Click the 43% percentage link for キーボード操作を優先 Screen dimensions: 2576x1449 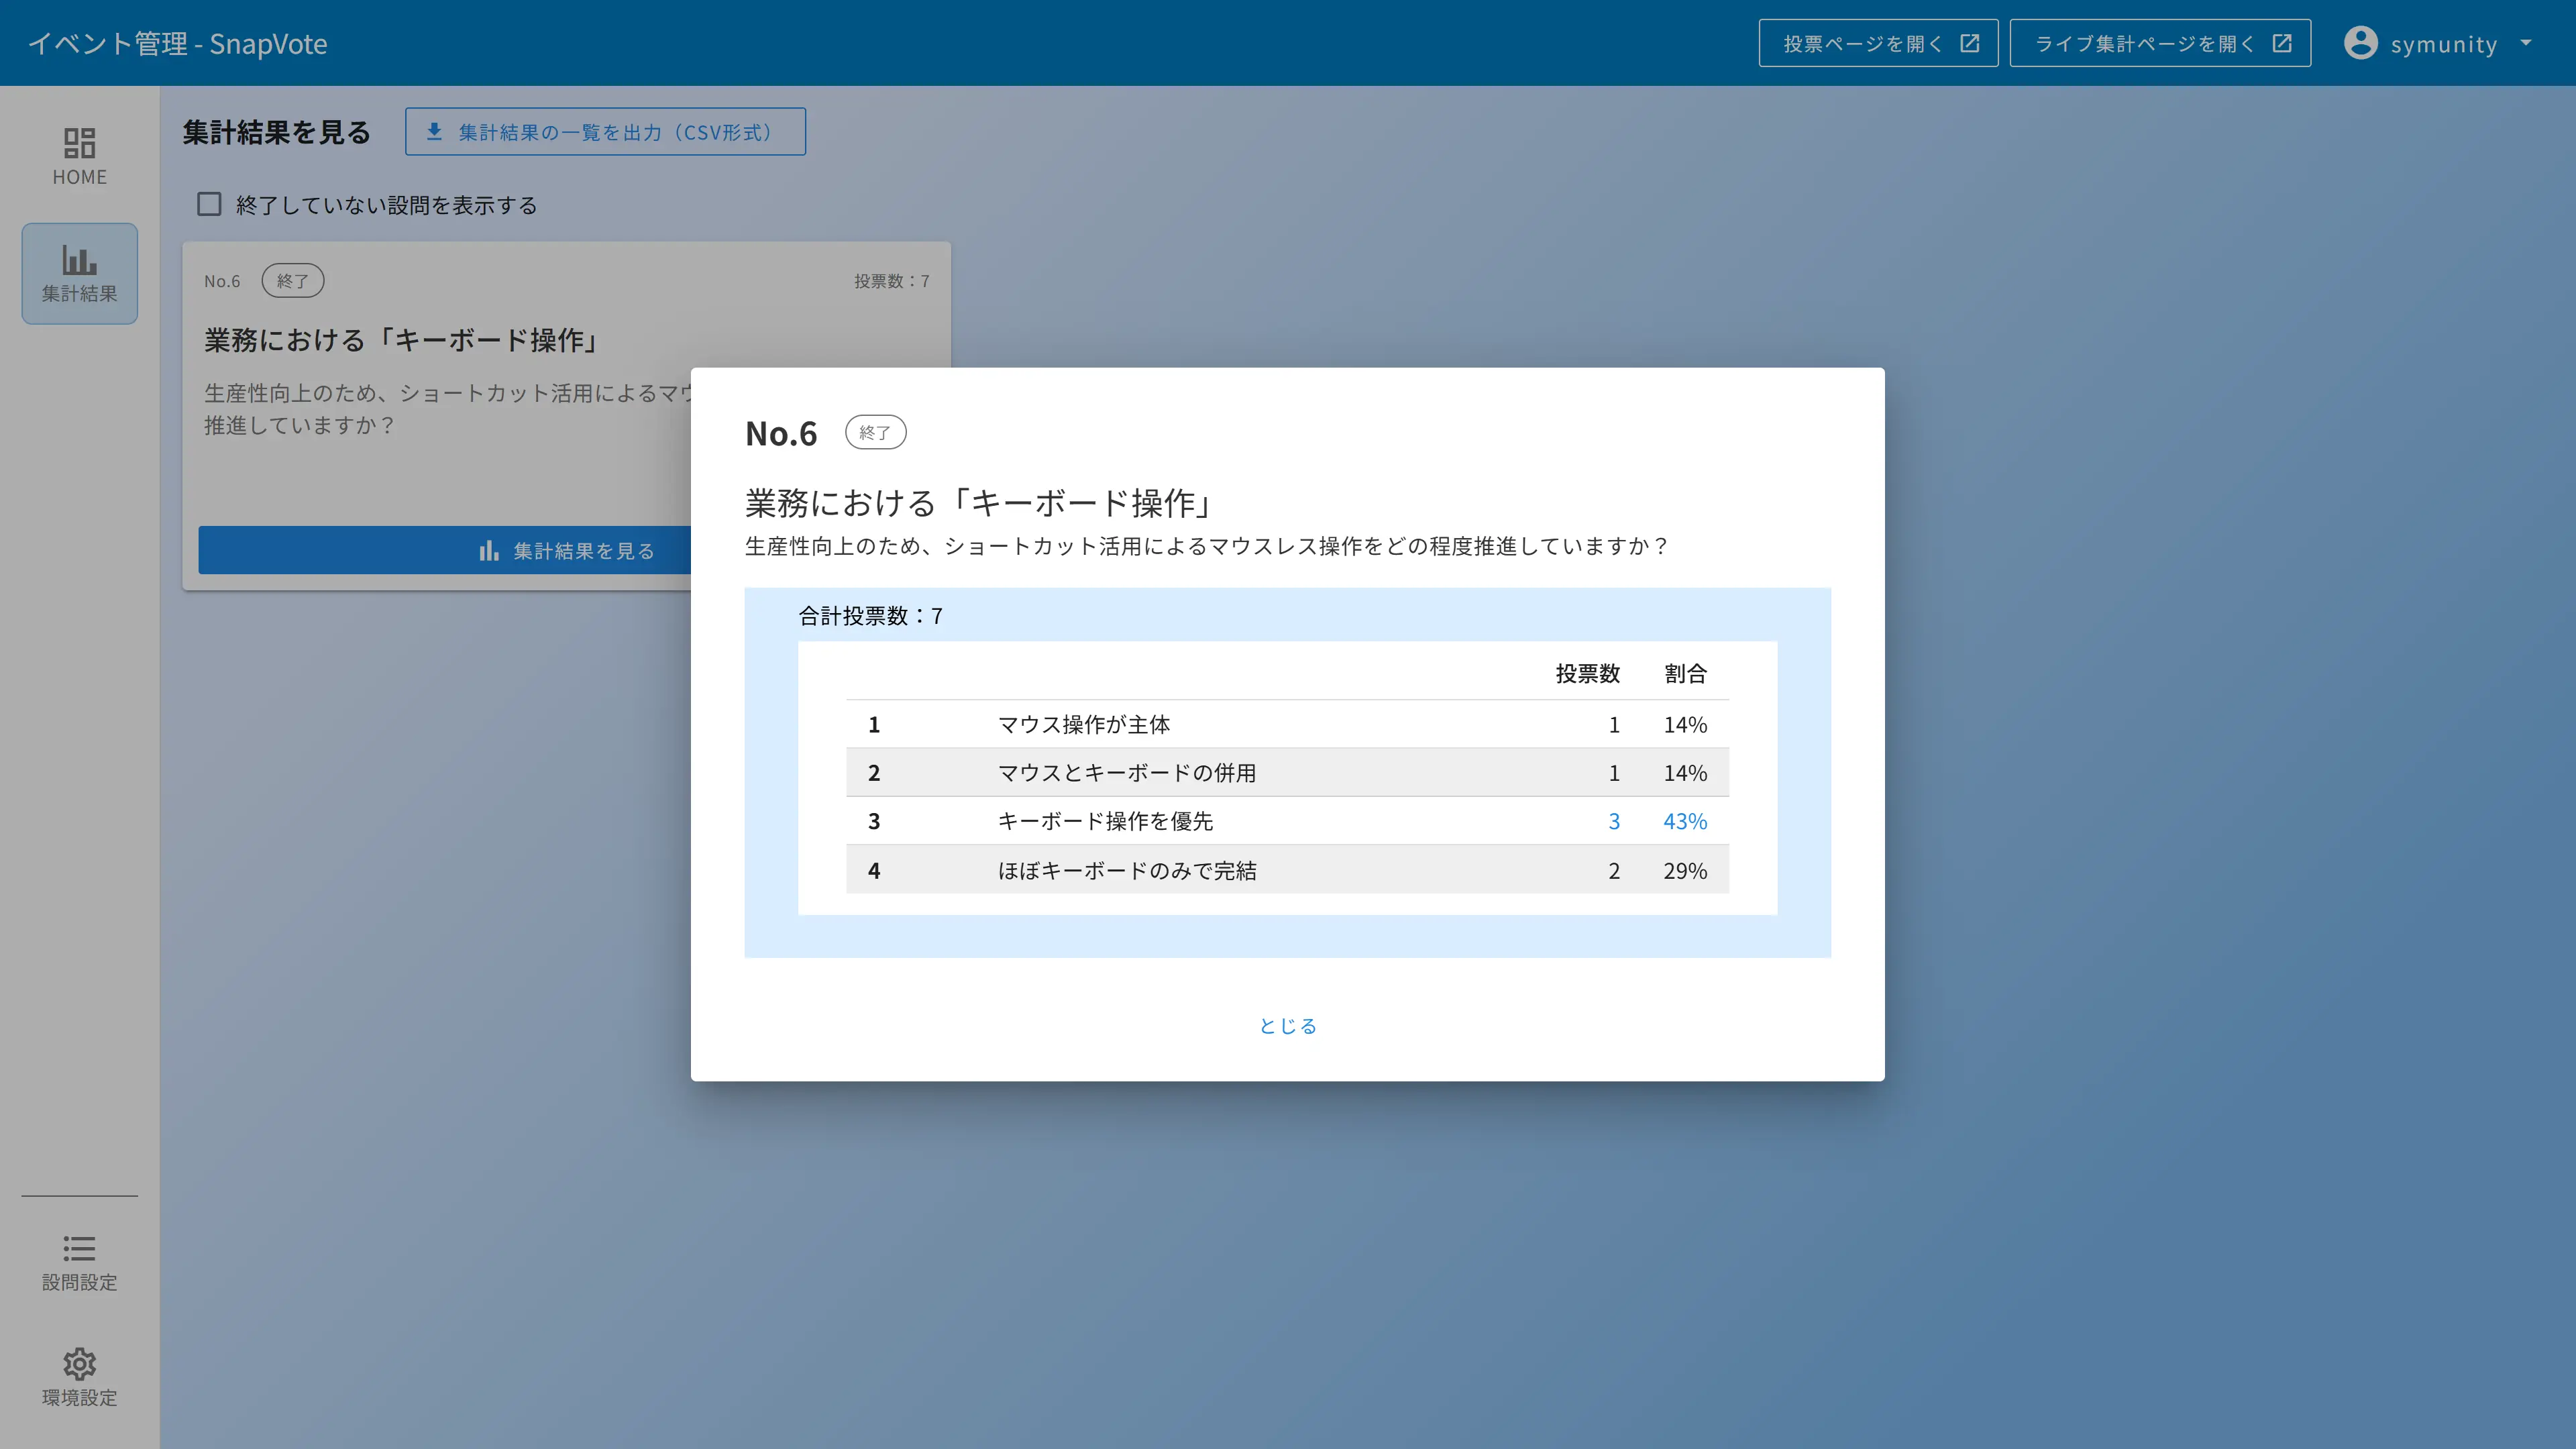click(1685, 821)
